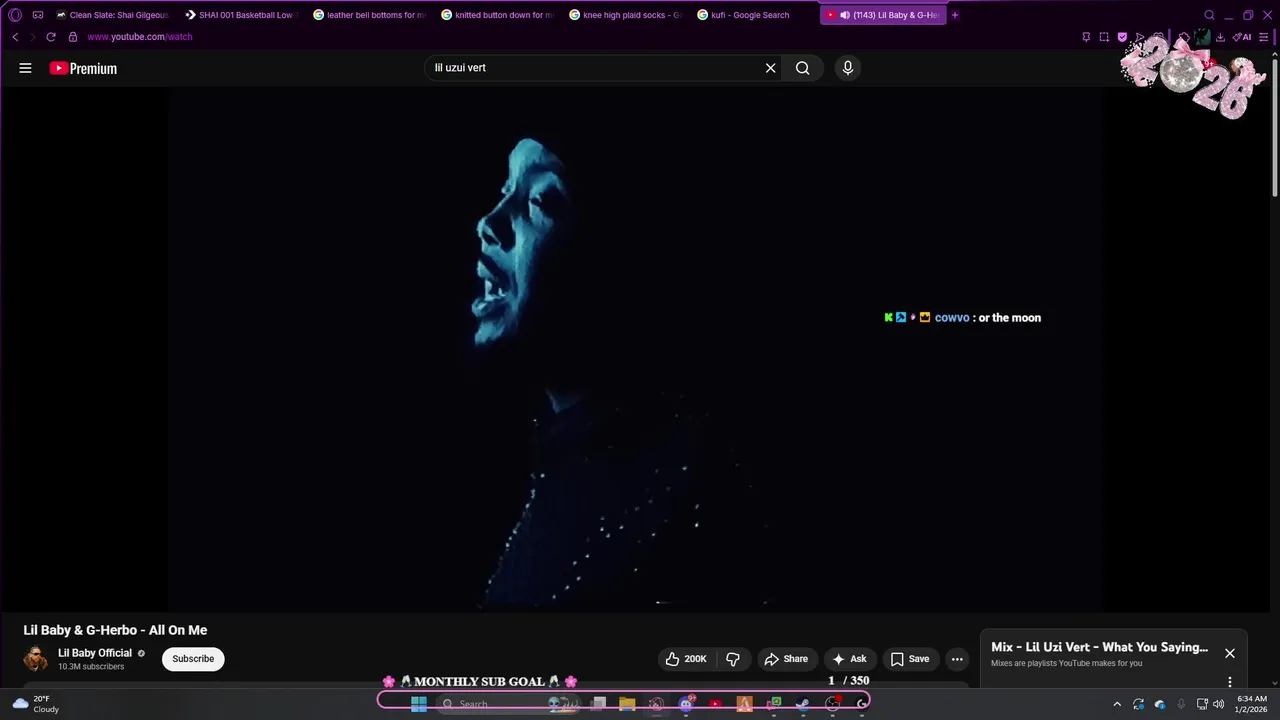
Task: Clear the YouTube search box text
Action: [x=770, y=68]
